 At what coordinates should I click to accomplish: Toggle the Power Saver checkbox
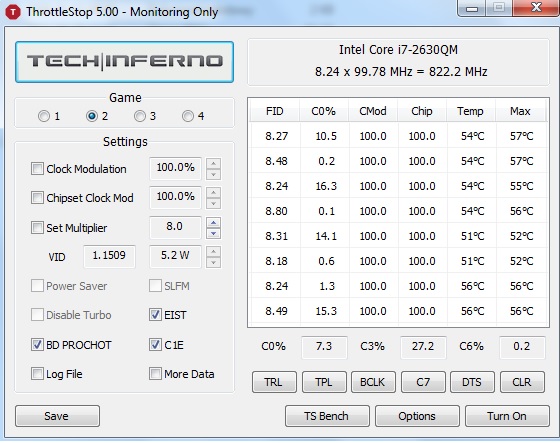[x=37, y=286]
